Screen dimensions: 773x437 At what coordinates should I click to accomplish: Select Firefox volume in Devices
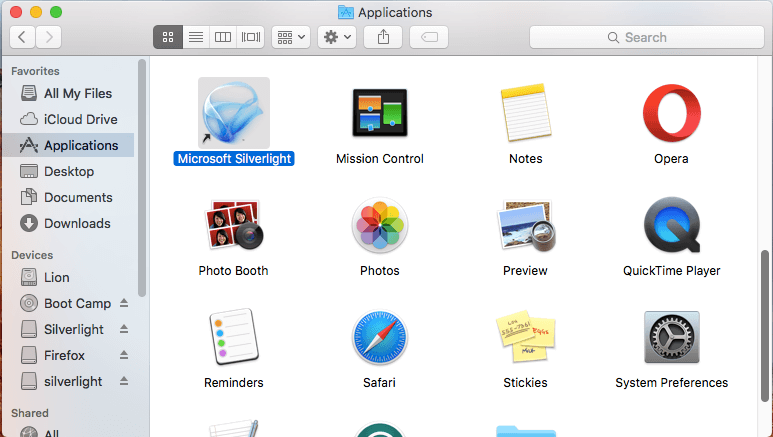coord(52,355)
